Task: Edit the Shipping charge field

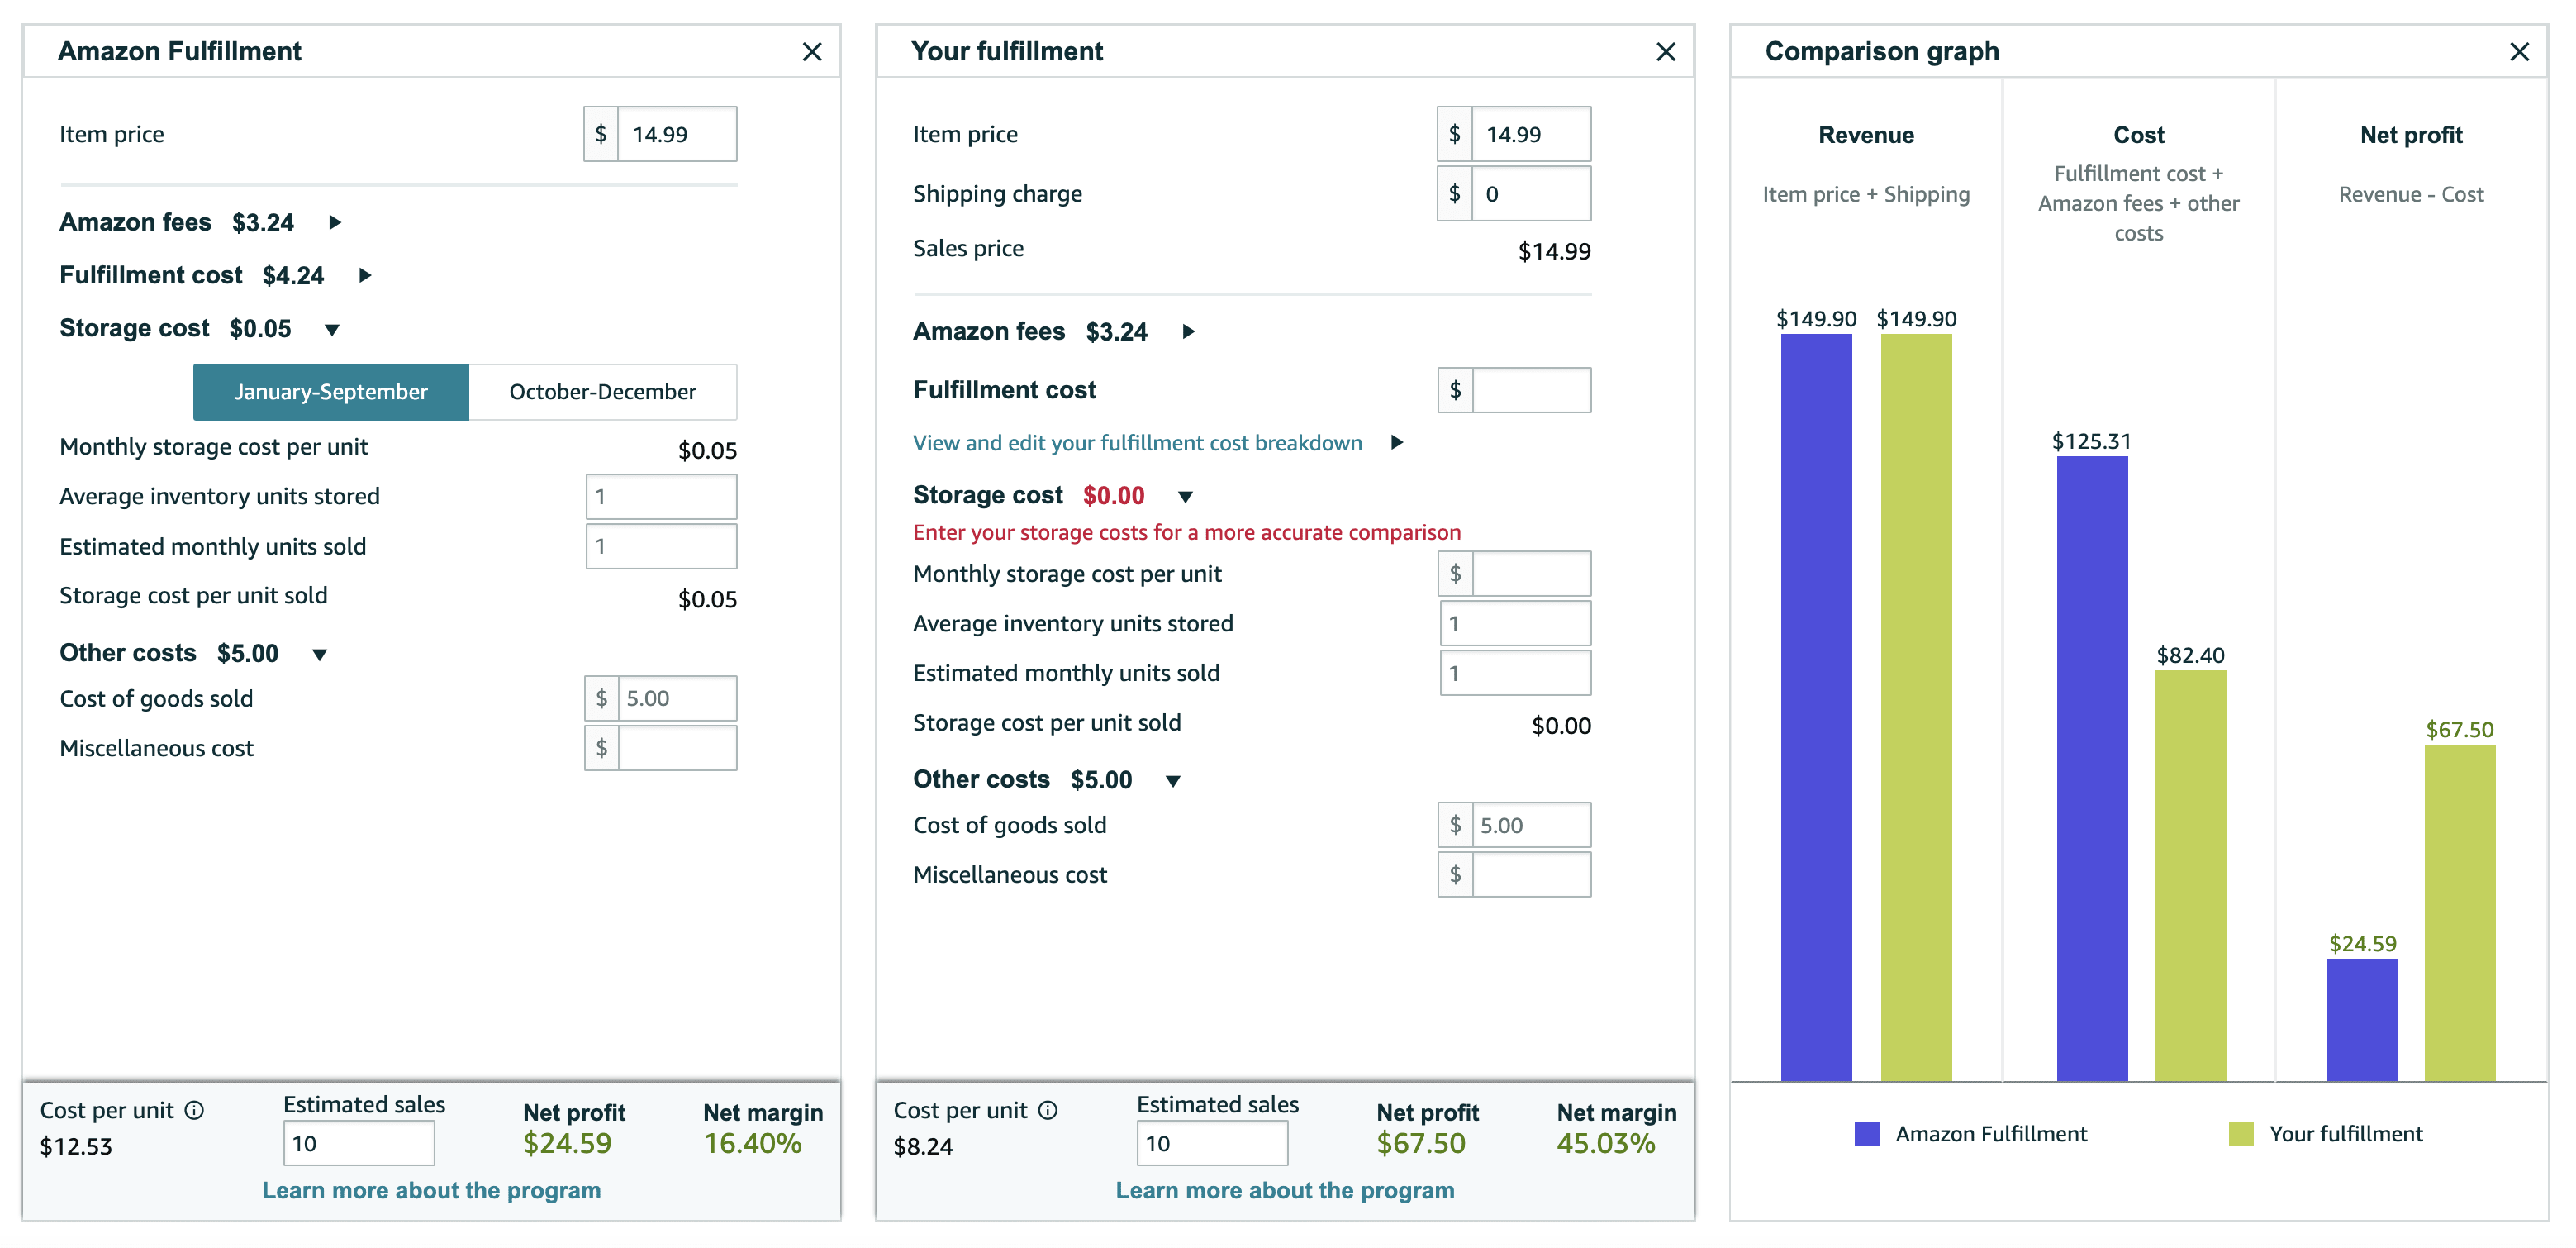Action: pos(1531,193)
